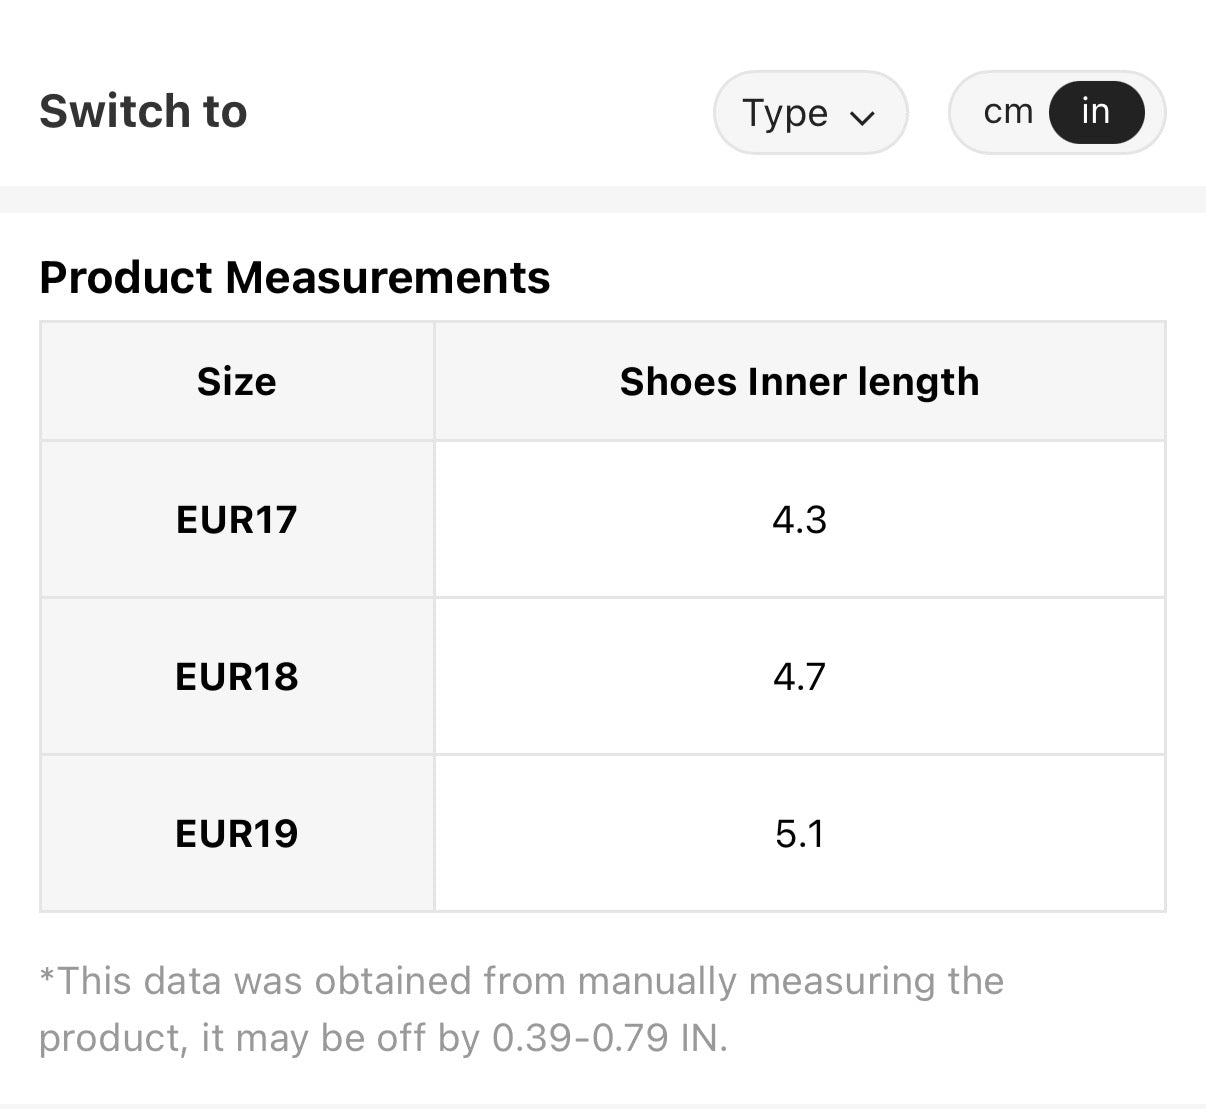1206x1109 pixels.
Task: Click the 4.7 inner length value
Action: tap(799, 676)
